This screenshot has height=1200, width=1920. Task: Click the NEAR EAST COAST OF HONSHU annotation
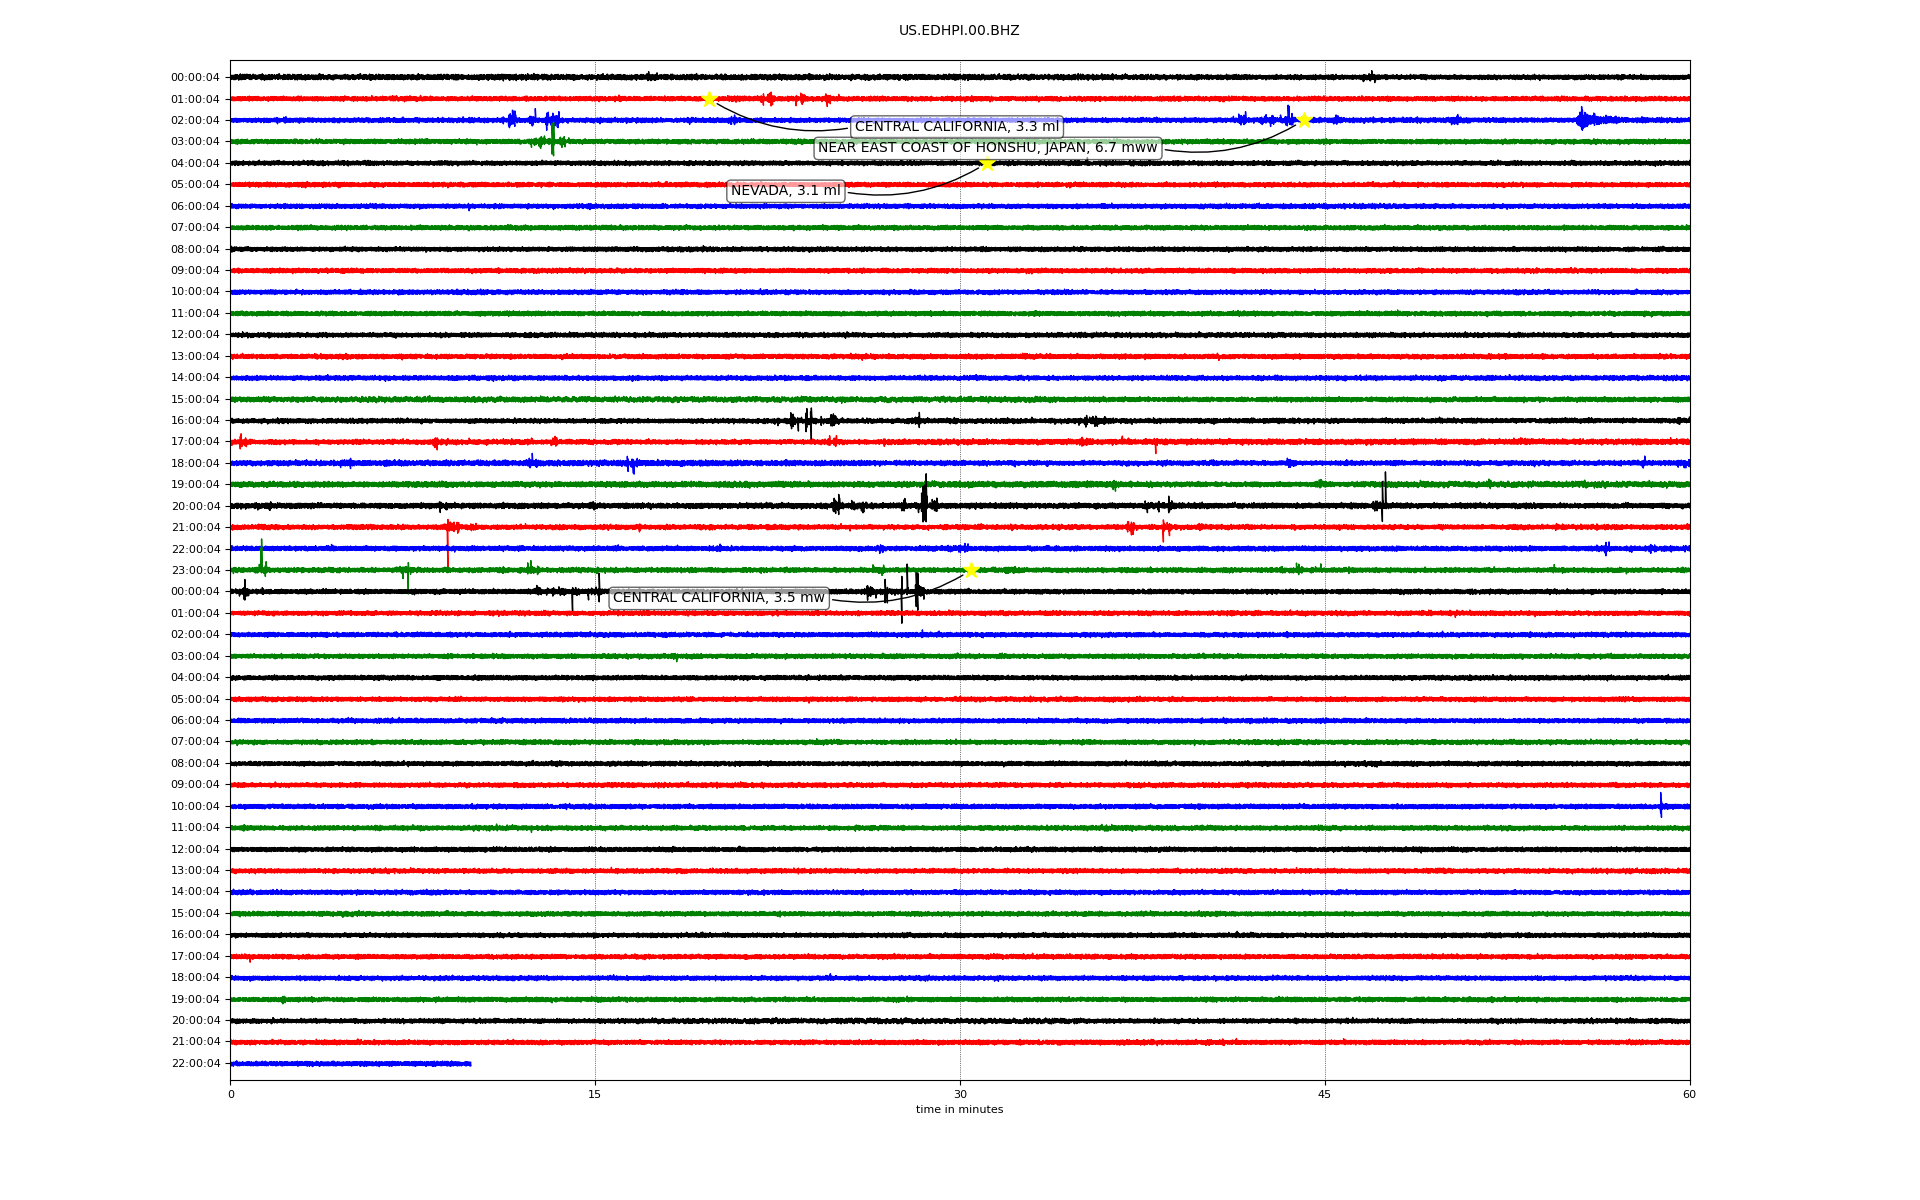tap(987, 148)
